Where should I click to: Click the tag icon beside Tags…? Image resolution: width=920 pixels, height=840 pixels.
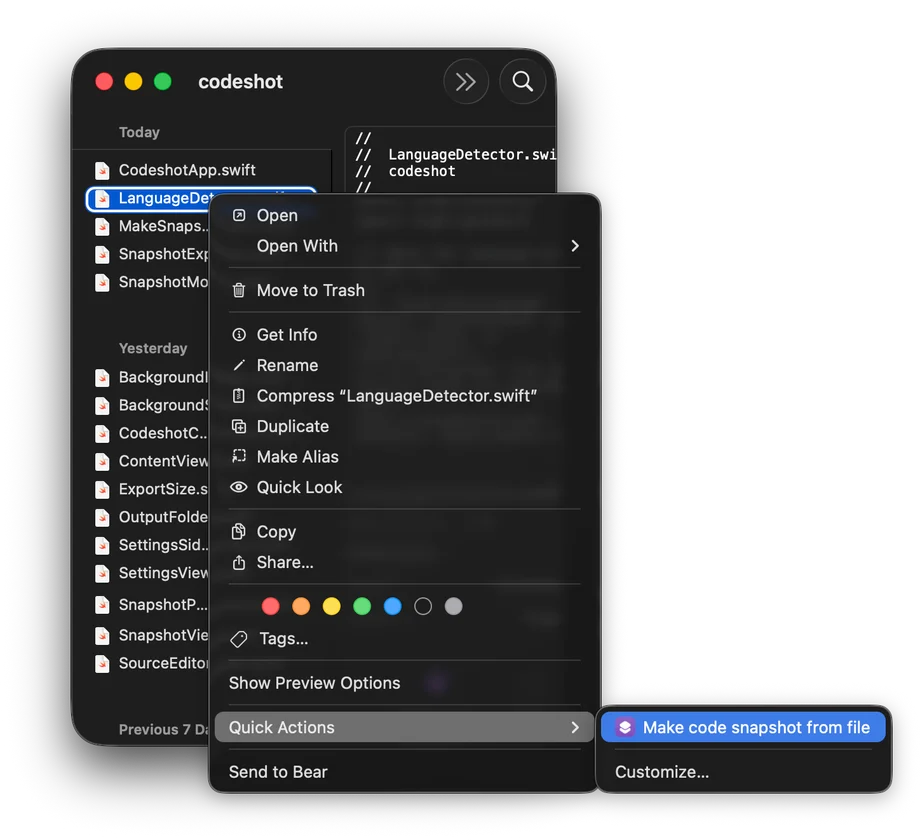click(x=239, y=639)
